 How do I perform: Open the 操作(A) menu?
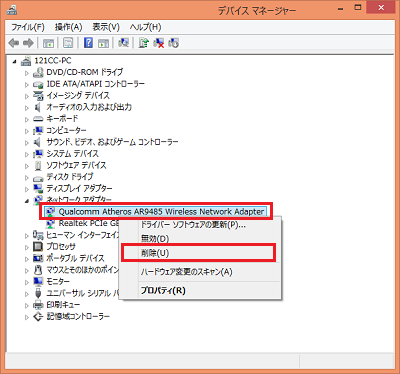68,27
